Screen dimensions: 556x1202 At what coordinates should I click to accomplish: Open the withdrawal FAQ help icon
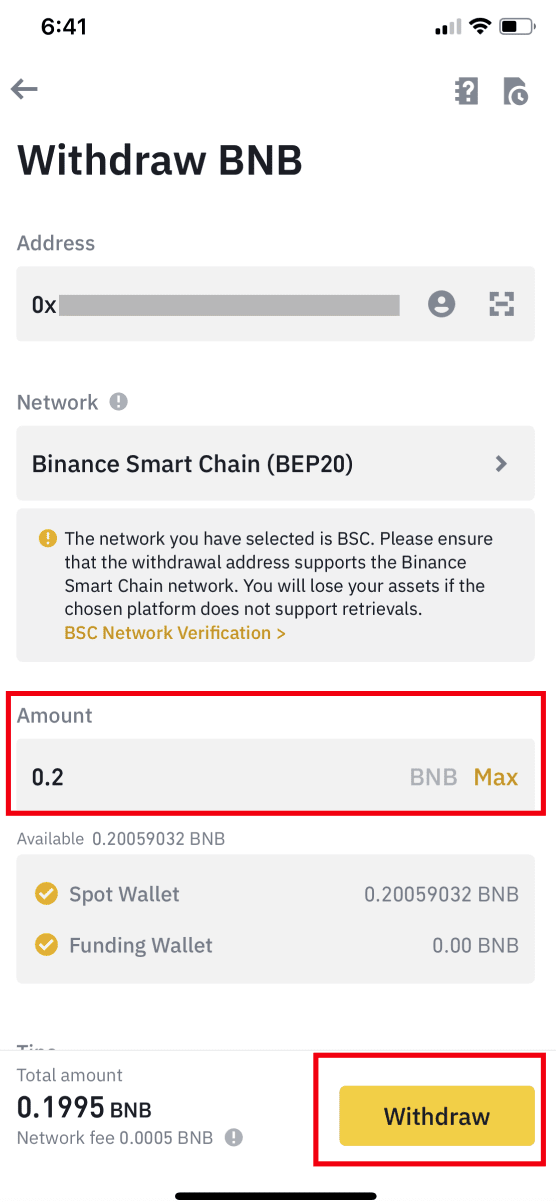click(466, 91)
